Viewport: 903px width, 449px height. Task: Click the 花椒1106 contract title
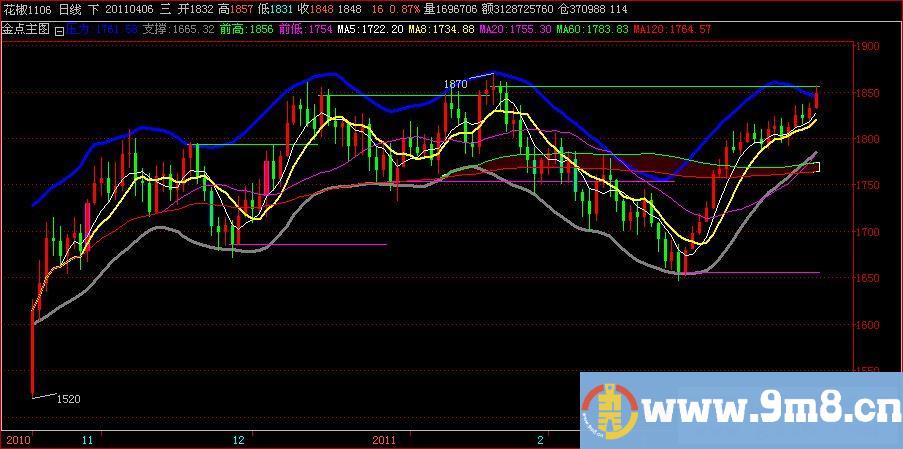click(26, 8)
